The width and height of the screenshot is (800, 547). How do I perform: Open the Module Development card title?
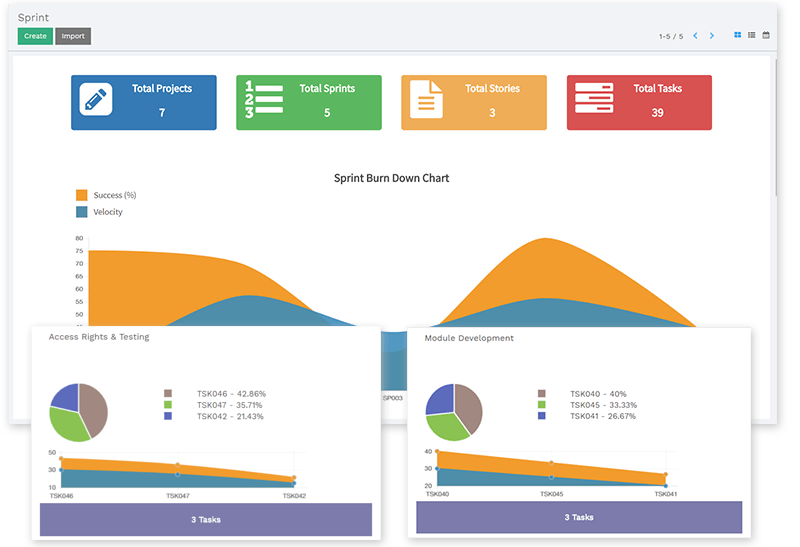pos(469,338)
